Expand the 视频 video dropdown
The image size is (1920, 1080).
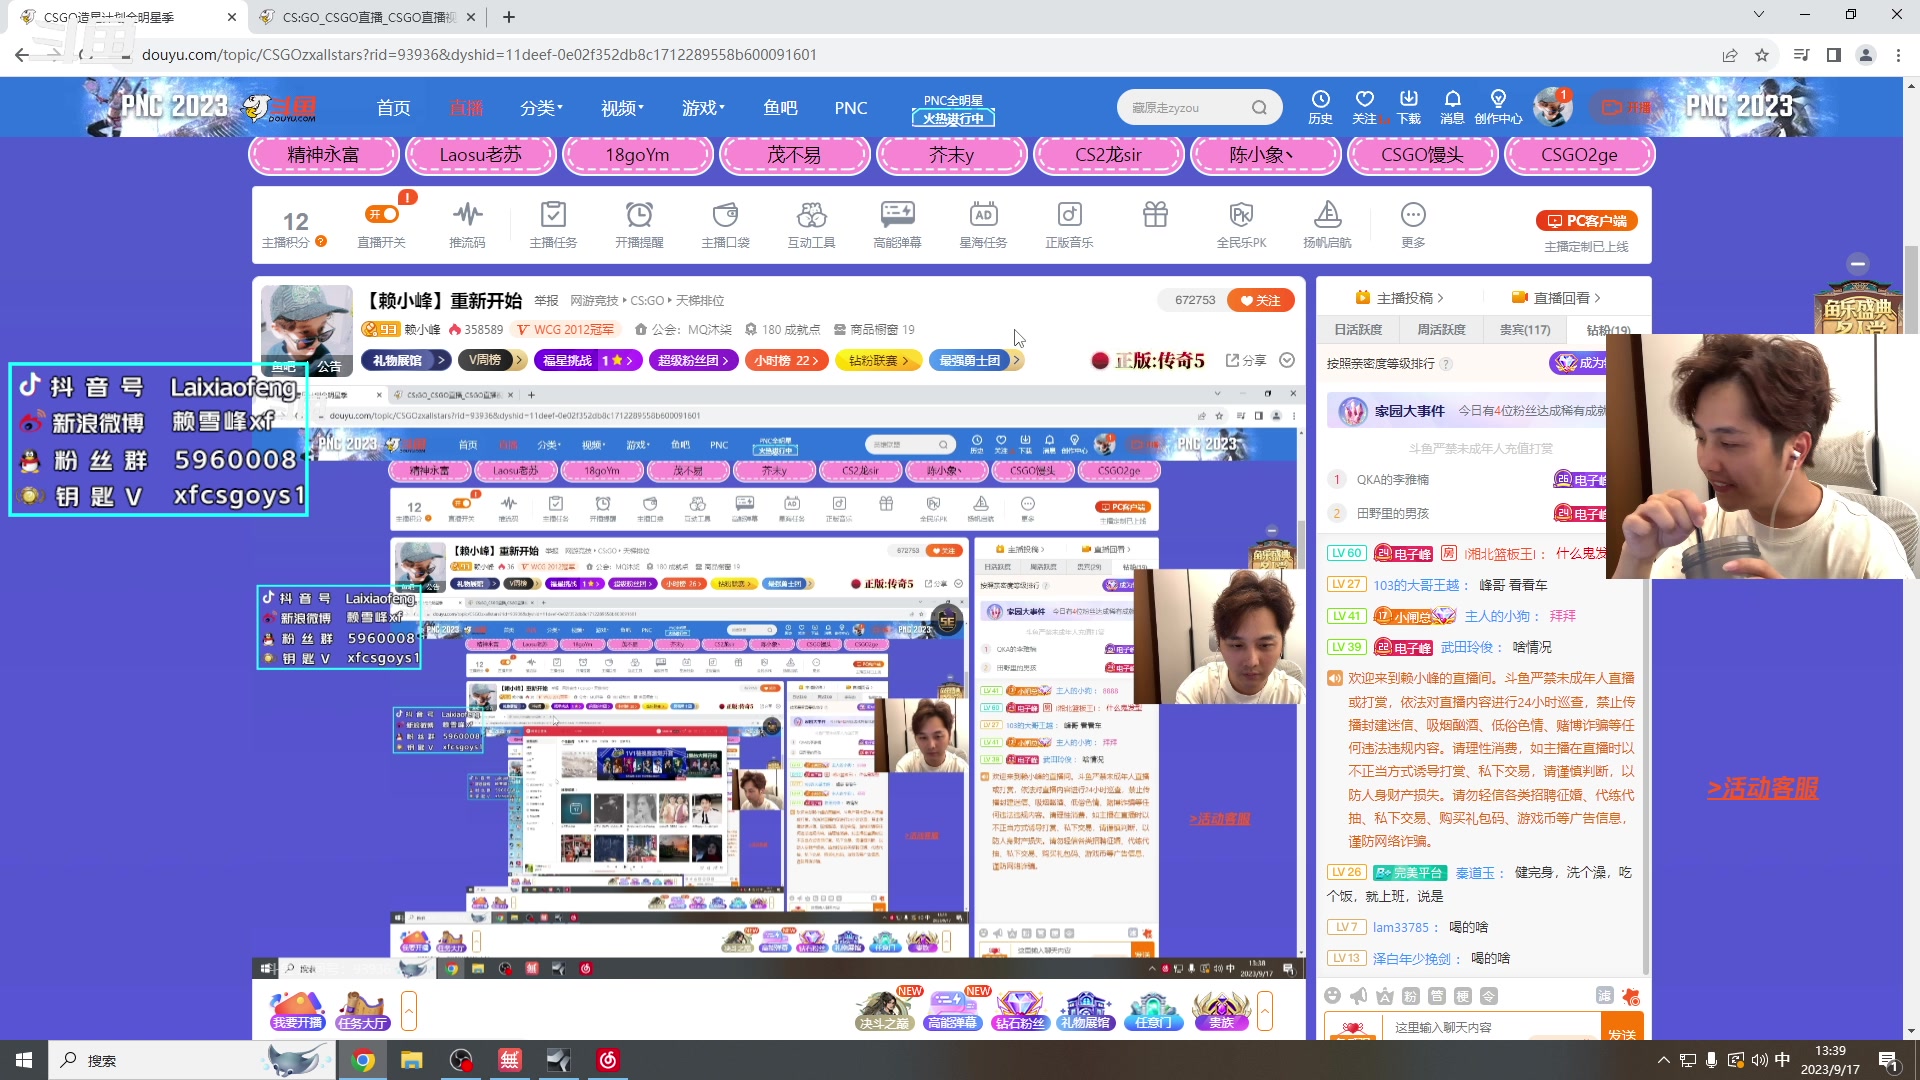pos(622,108)
